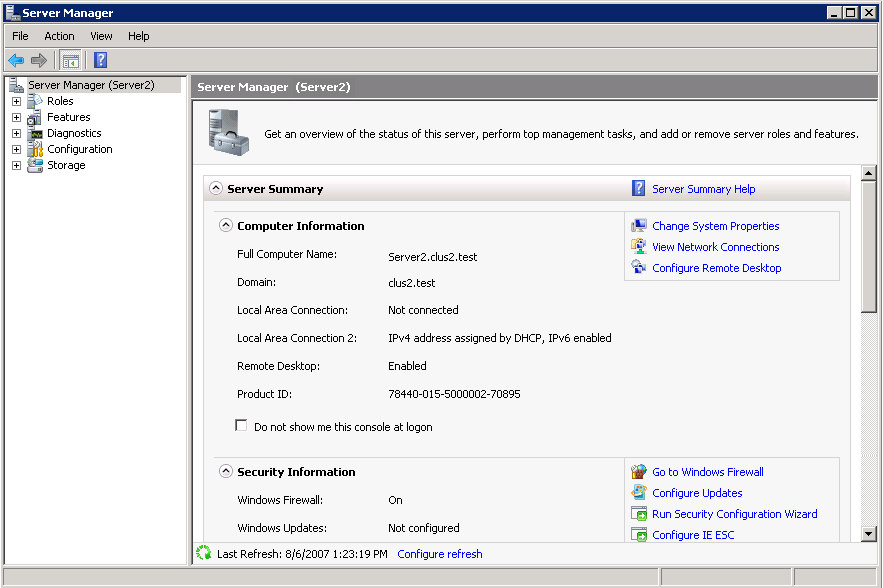Click the green refresh icon beside Last Refresh

pyautogui.click(x=203, y=553)
